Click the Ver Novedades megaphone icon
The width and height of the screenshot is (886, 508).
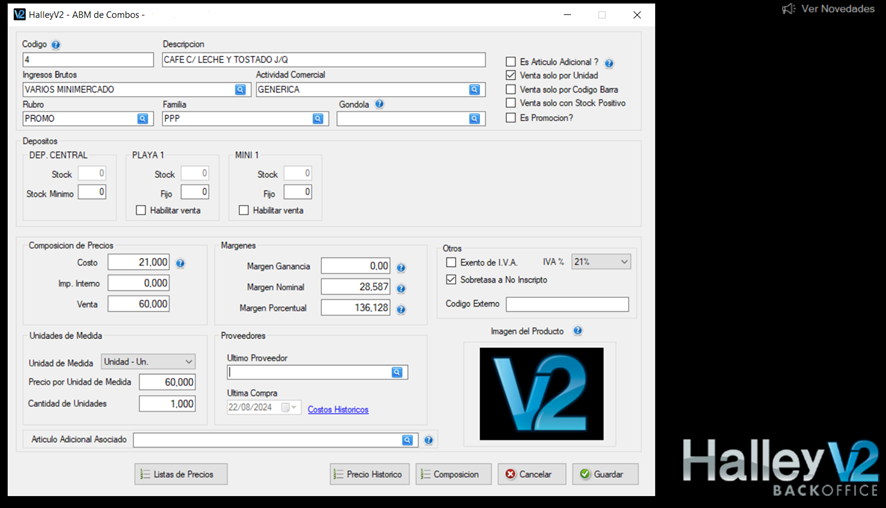(788, 9)
